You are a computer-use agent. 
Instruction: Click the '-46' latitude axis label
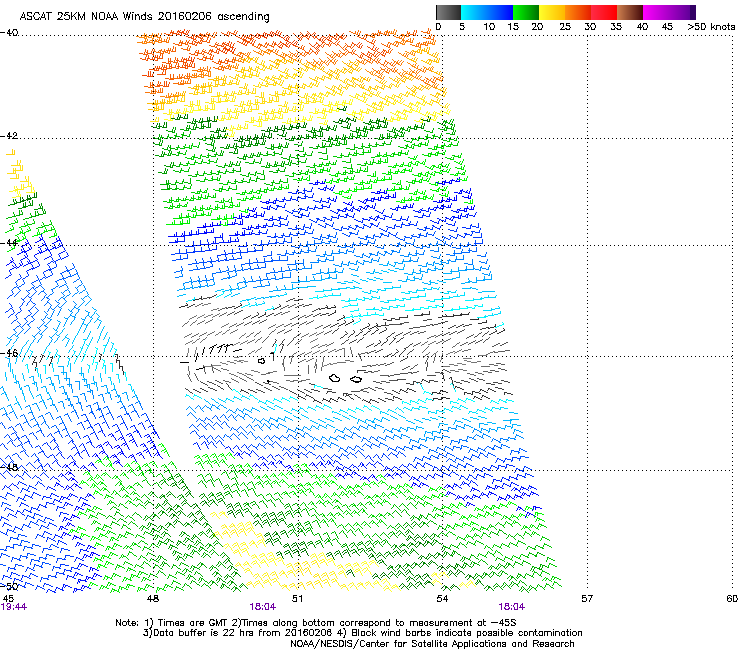tap(9, 353)
